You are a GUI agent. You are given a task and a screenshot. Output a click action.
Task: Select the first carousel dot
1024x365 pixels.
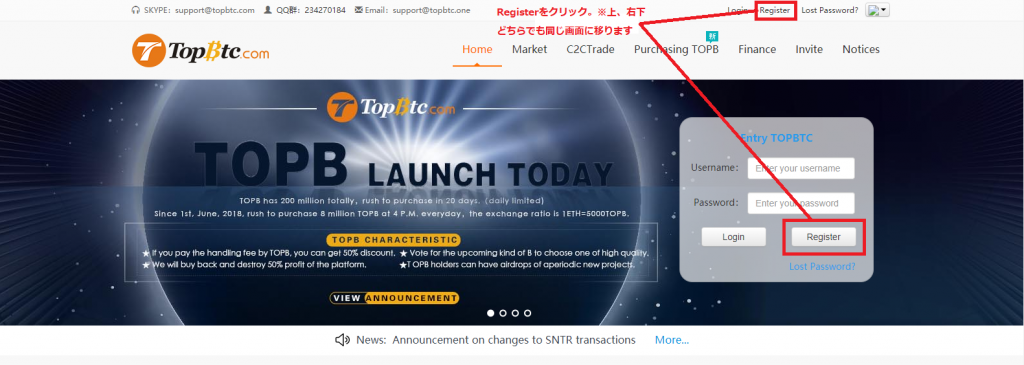pyautogui.click(x=490, y=313)
